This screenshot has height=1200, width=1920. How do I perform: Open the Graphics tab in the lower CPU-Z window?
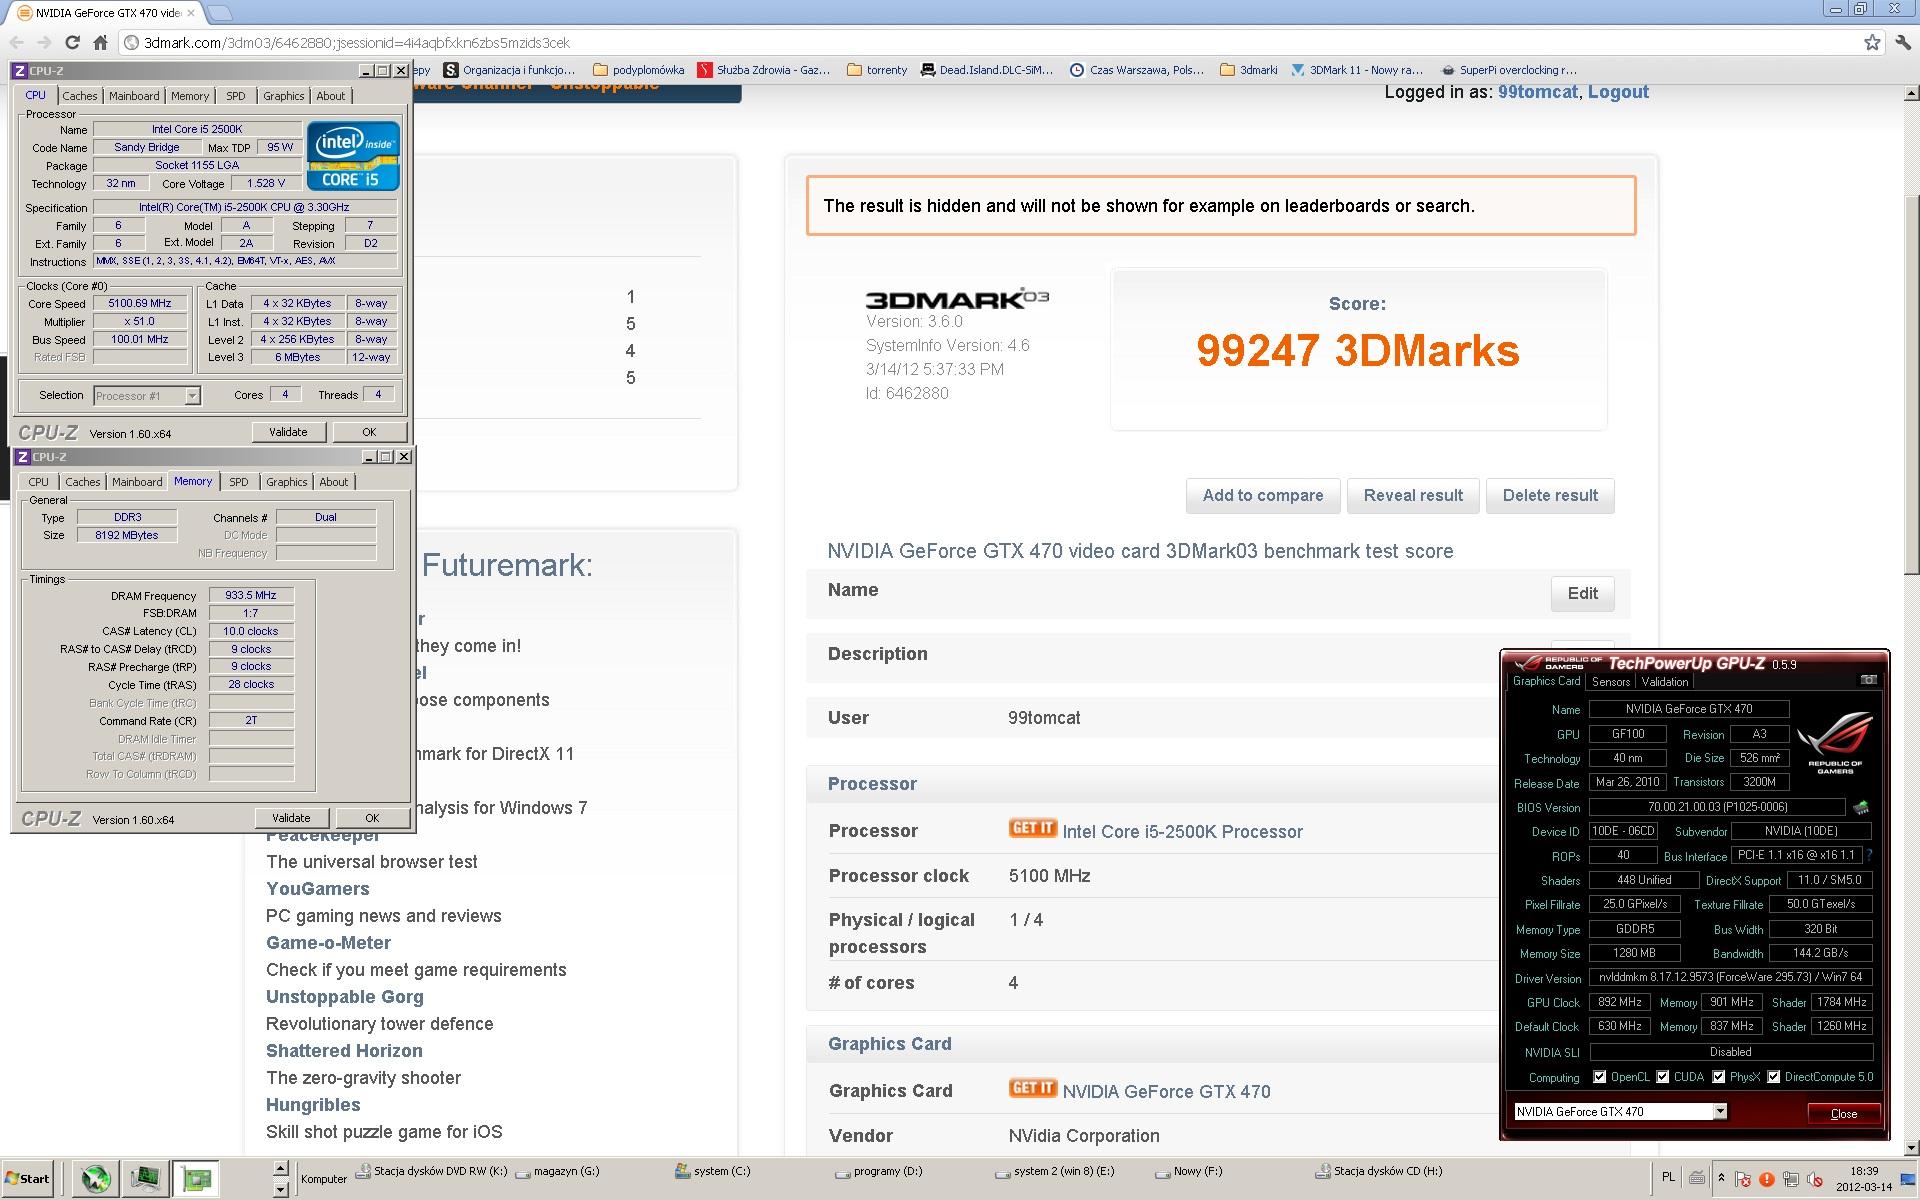tap(287, 482)
